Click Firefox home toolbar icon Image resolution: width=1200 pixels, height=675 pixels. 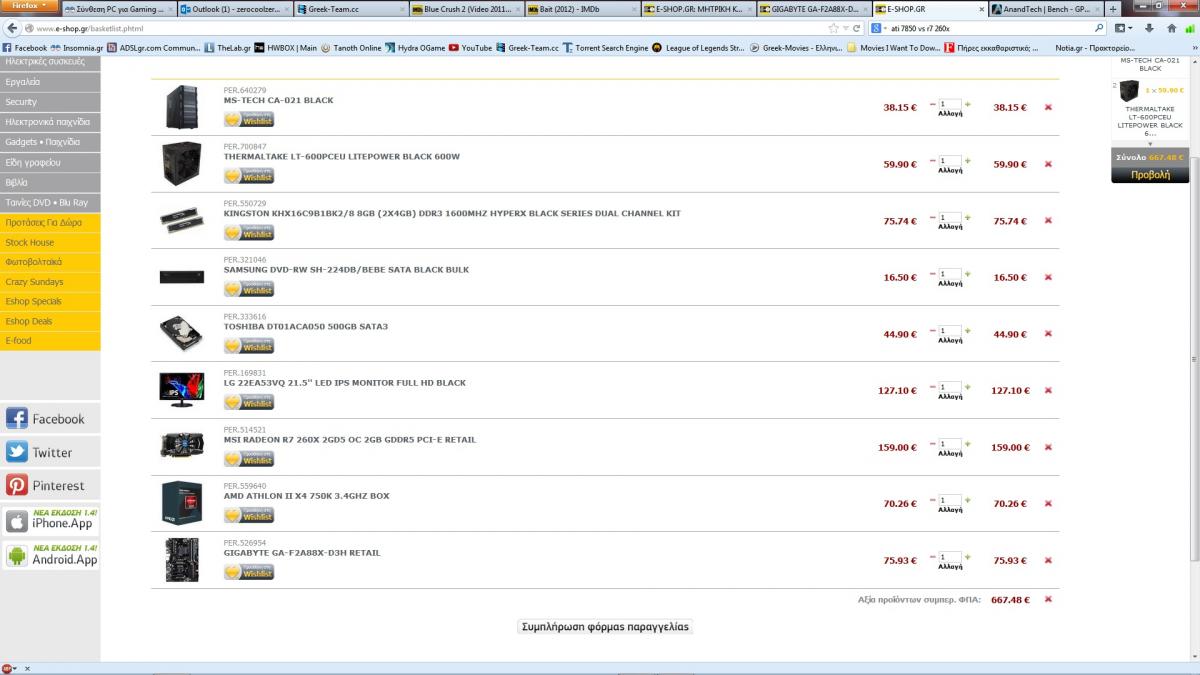1171,28
